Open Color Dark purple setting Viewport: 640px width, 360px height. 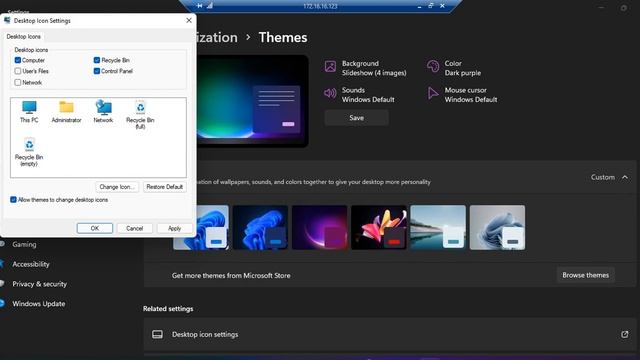click(454, 68)
